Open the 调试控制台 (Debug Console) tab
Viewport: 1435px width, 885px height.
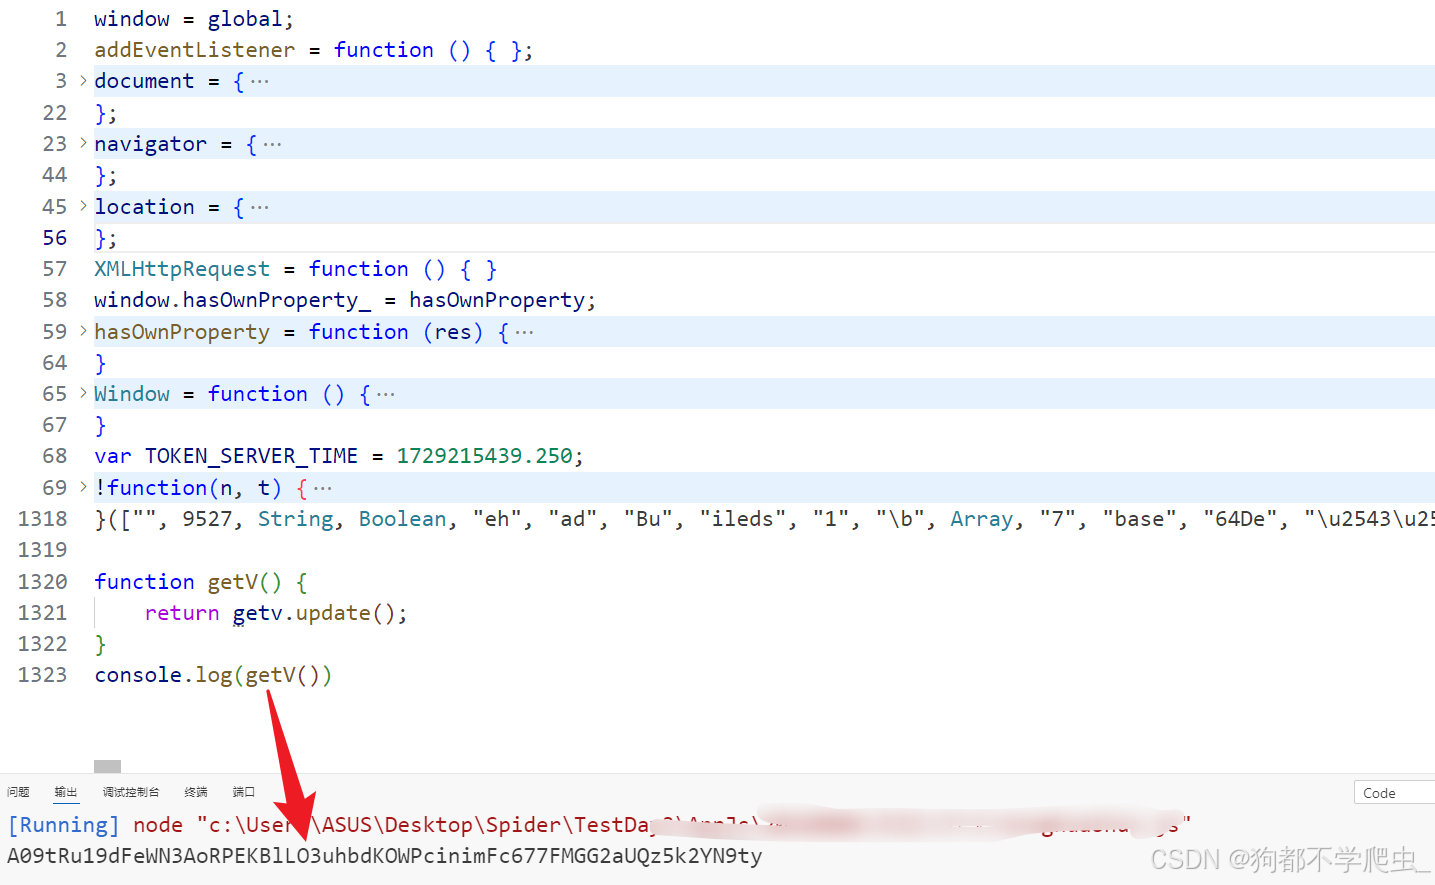click(x=130, y=792)
